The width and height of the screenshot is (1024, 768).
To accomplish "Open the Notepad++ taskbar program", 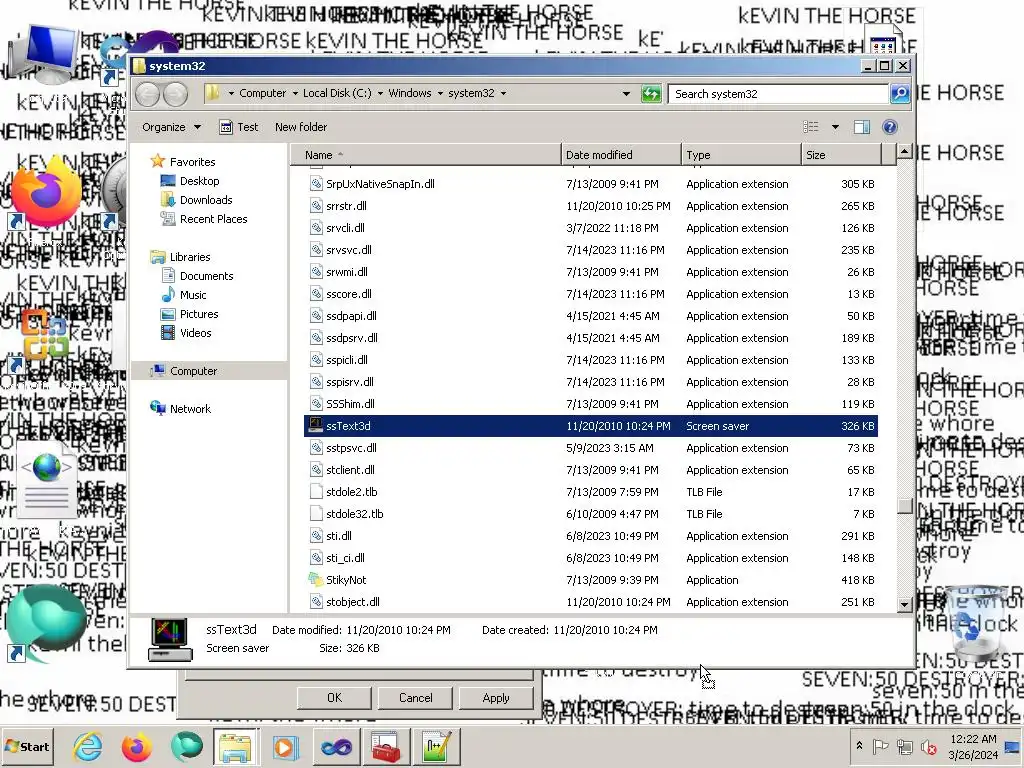I will point(436,746).
